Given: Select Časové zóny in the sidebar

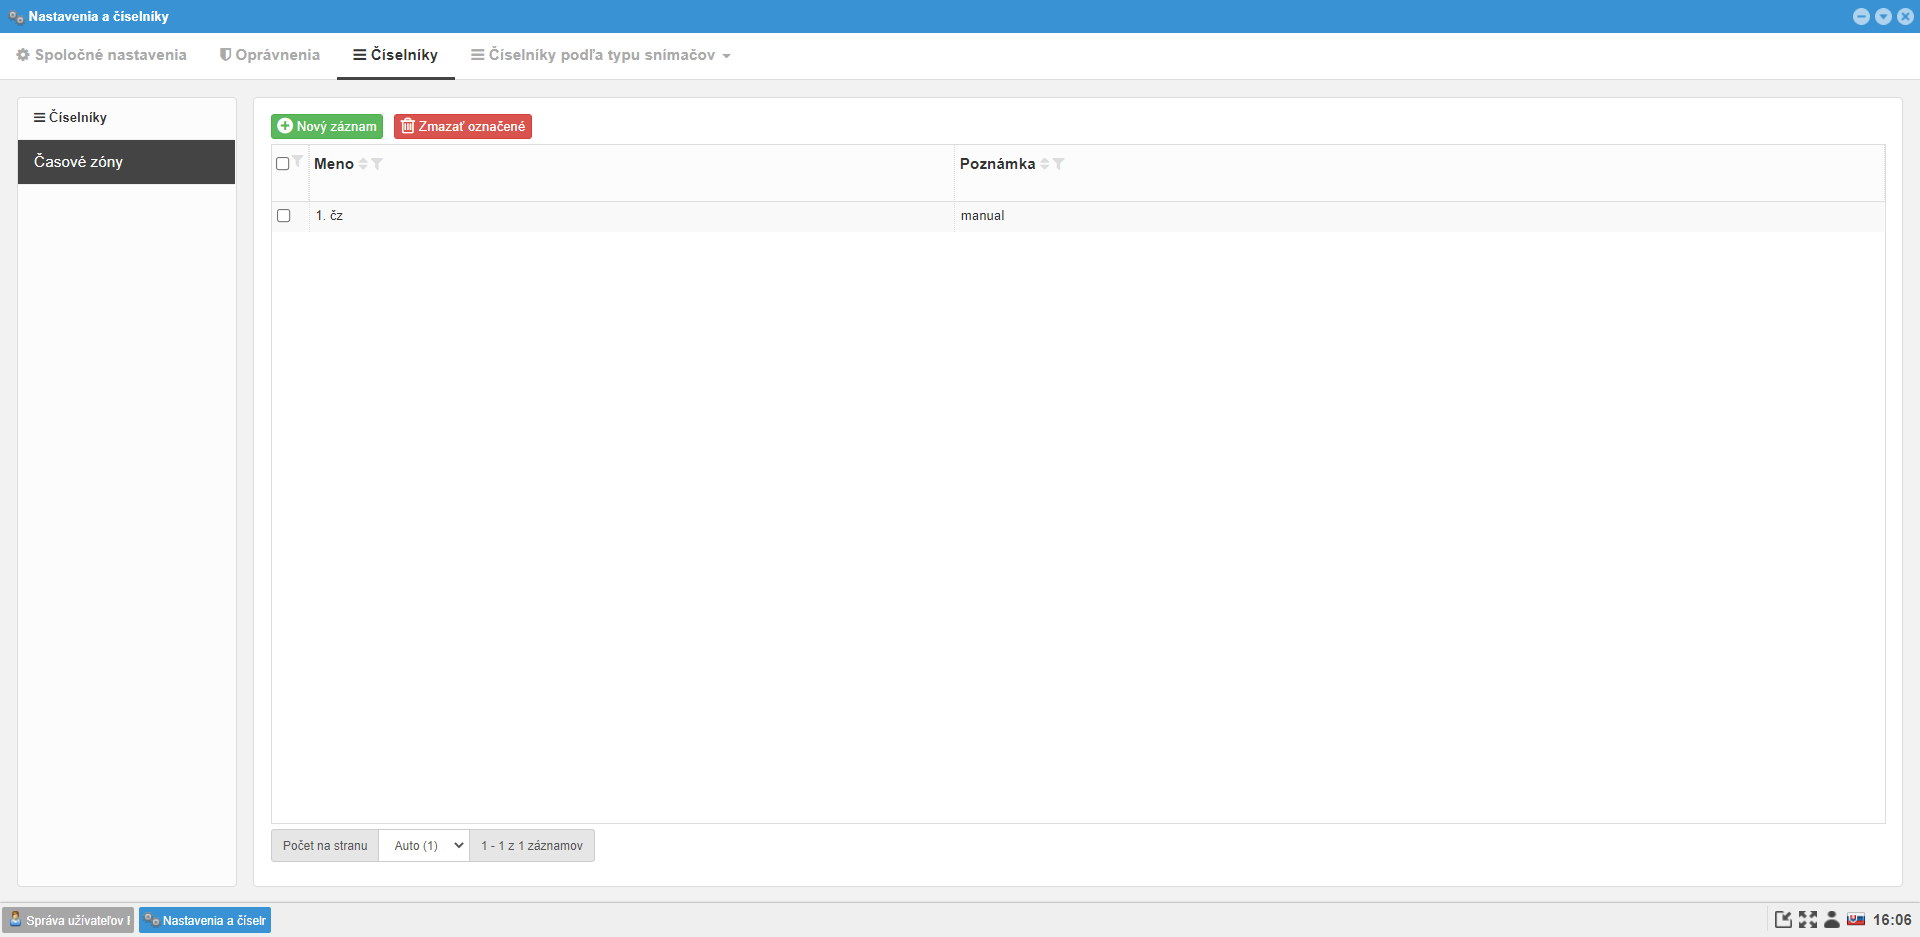Looking at the screenshot, I should coord(126,162).
